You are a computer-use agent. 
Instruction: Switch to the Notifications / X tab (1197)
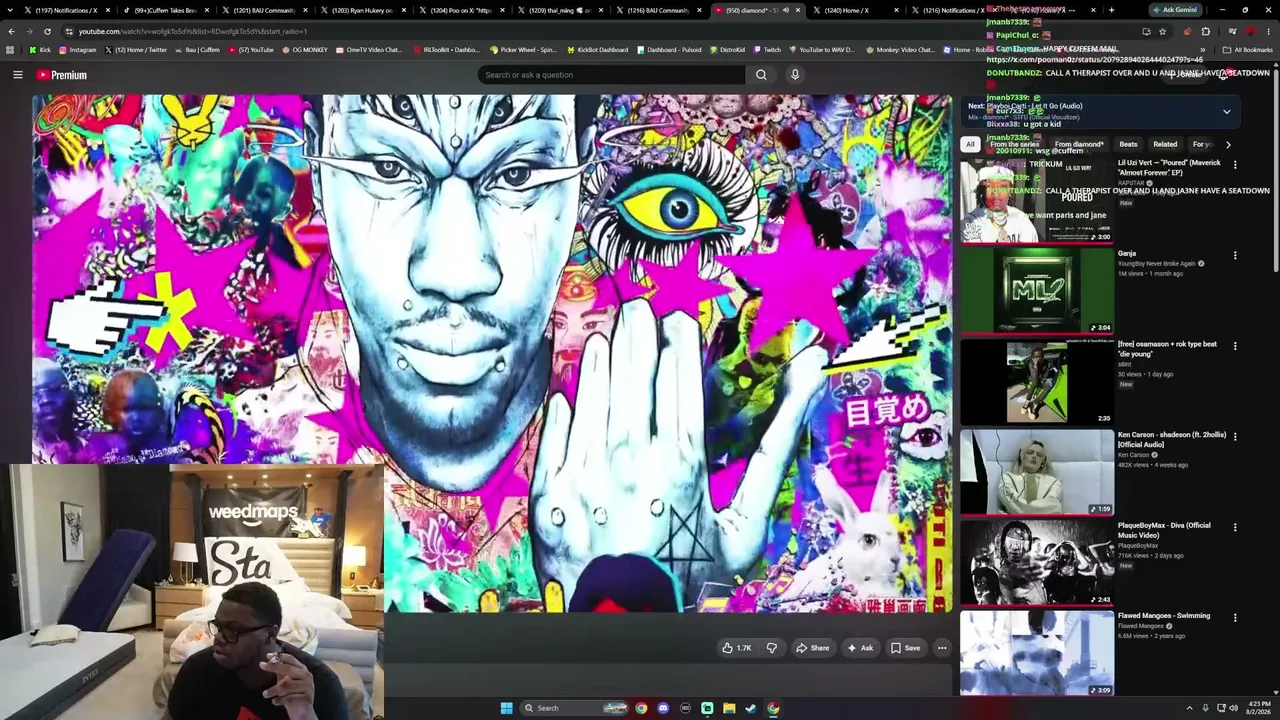tap(66, 10)
